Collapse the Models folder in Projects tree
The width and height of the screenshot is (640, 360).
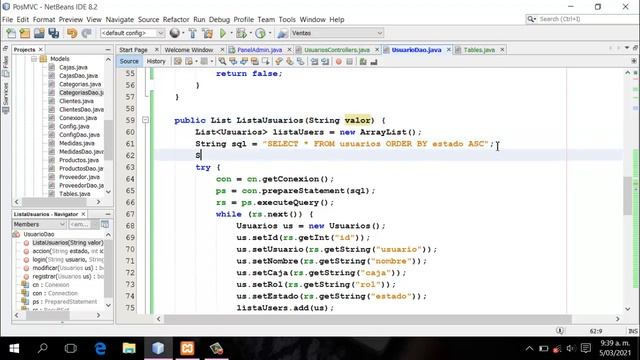(x=34, y=59)
